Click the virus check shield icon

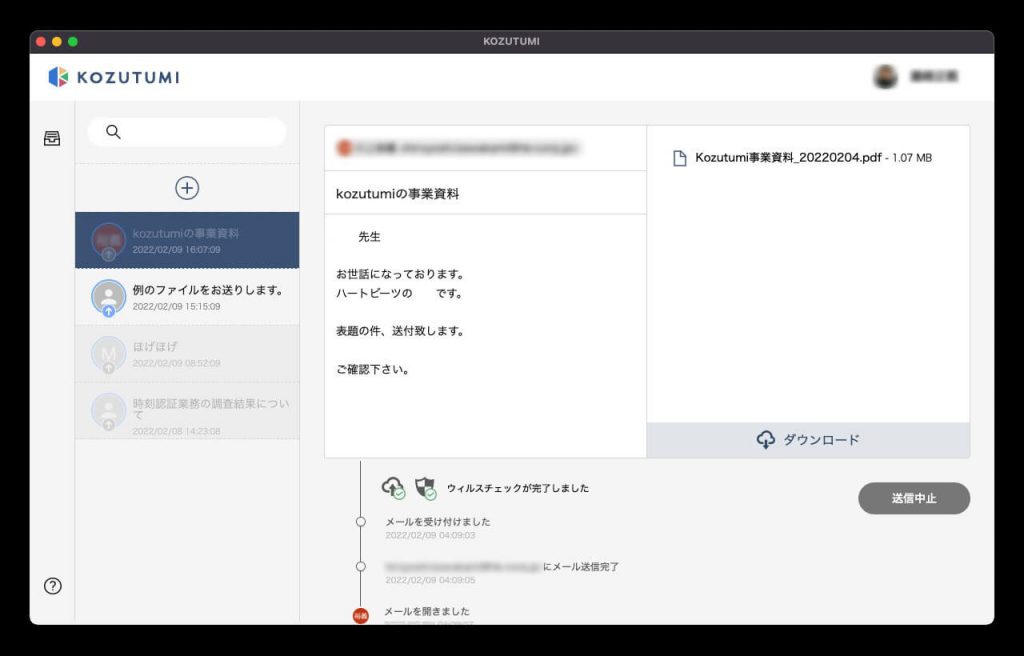point(425,487)
